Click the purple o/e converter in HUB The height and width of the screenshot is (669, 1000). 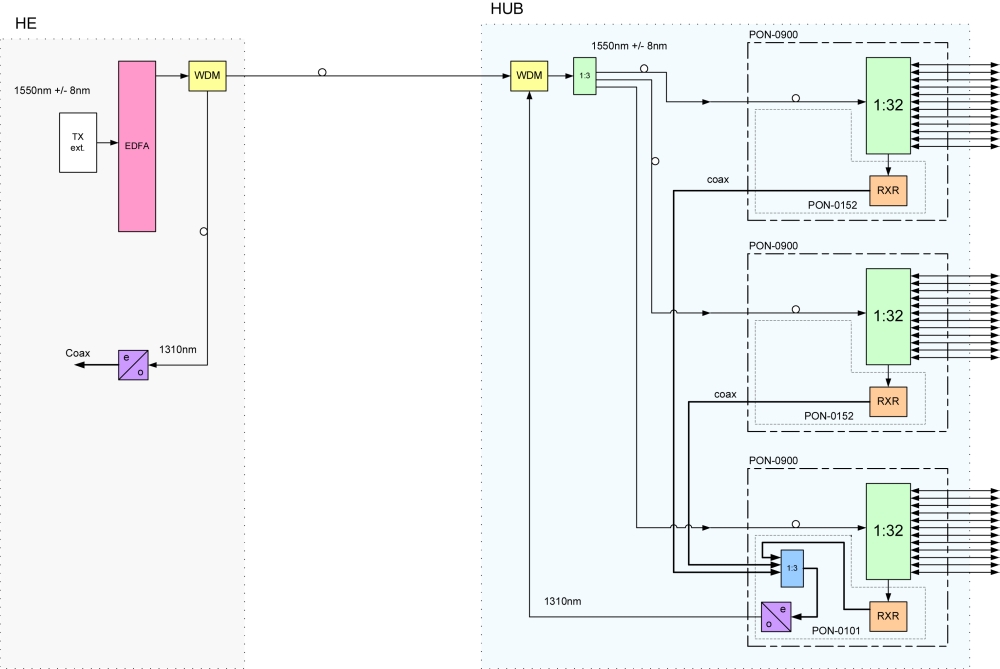click(776, 617)
